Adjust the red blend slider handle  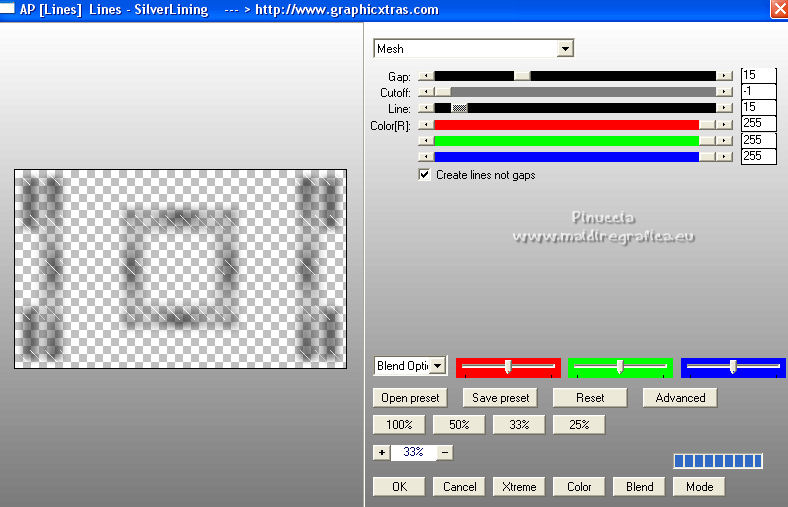pyautogui.click(x=508, y=366)
